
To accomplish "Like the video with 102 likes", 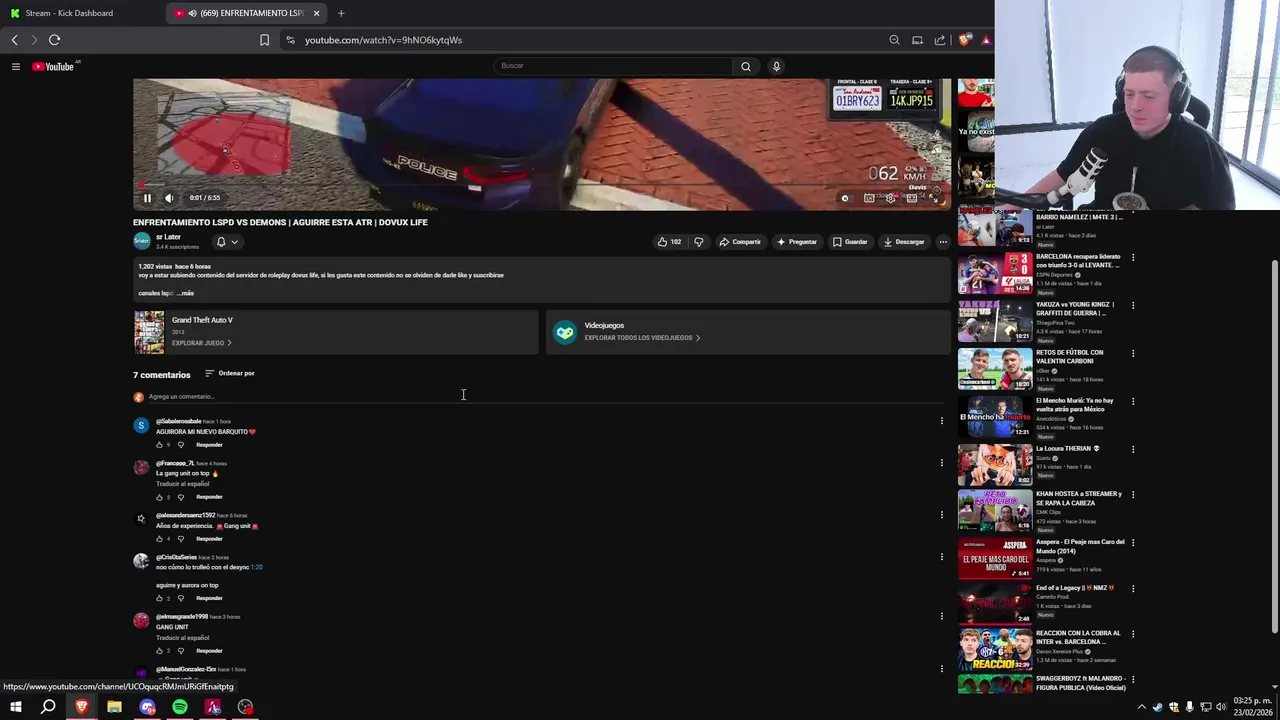I will [x=669, y=242].
